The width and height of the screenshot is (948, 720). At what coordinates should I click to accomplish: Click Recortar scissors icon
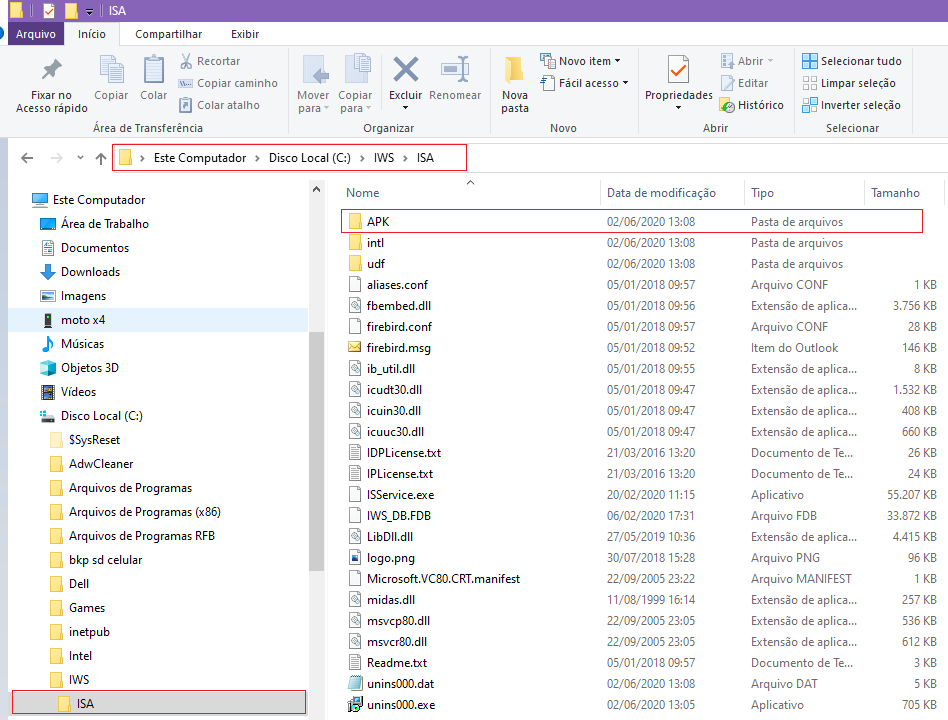tap(210, 61)
